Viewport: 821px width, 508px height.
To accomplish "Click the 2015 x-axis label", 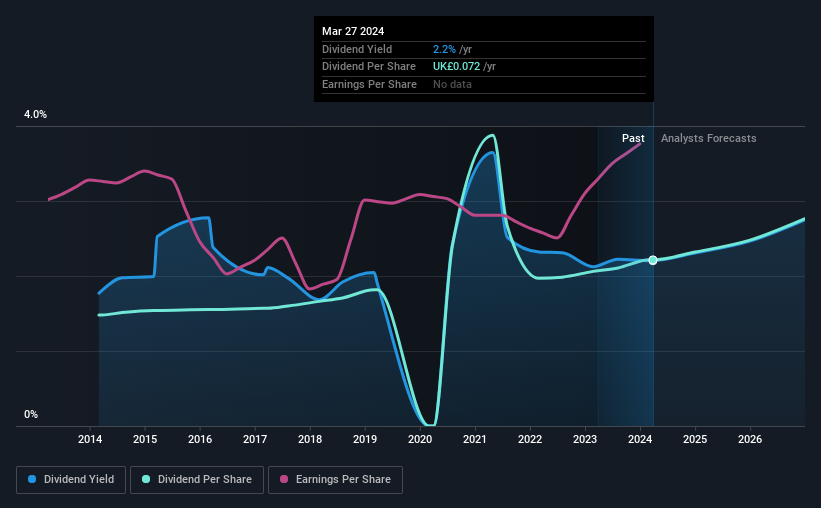I will (145, 439).
